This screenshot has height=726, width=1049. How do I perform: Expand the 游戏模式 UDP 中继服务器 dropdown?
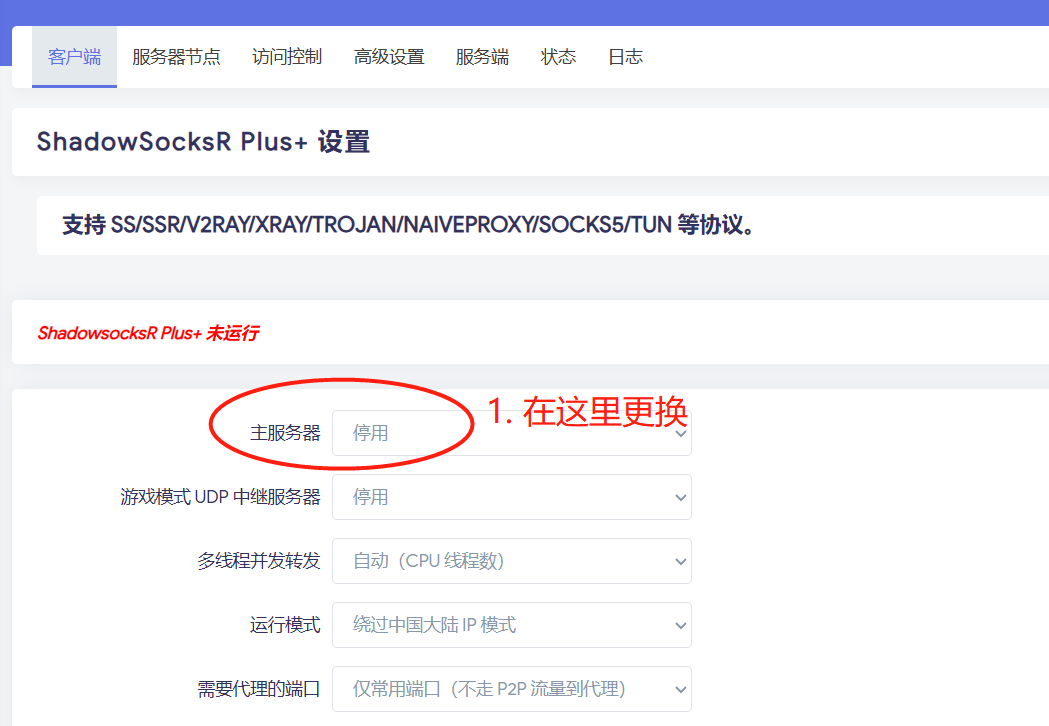pos(512,497)
